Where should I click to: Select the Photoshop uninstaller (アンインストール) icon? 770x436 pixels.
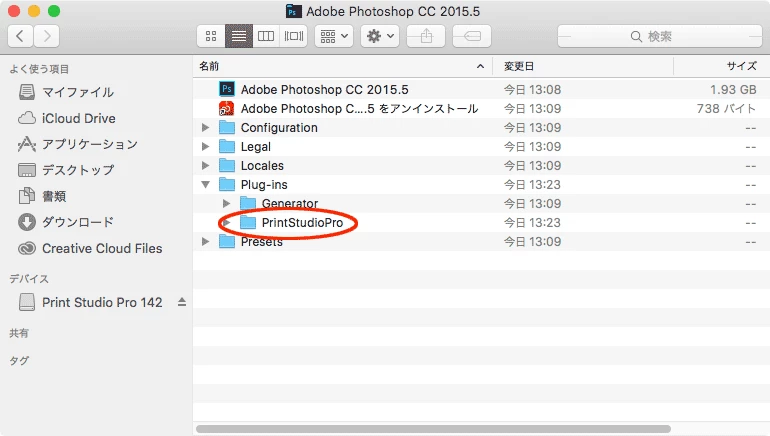tap(226, 108)
